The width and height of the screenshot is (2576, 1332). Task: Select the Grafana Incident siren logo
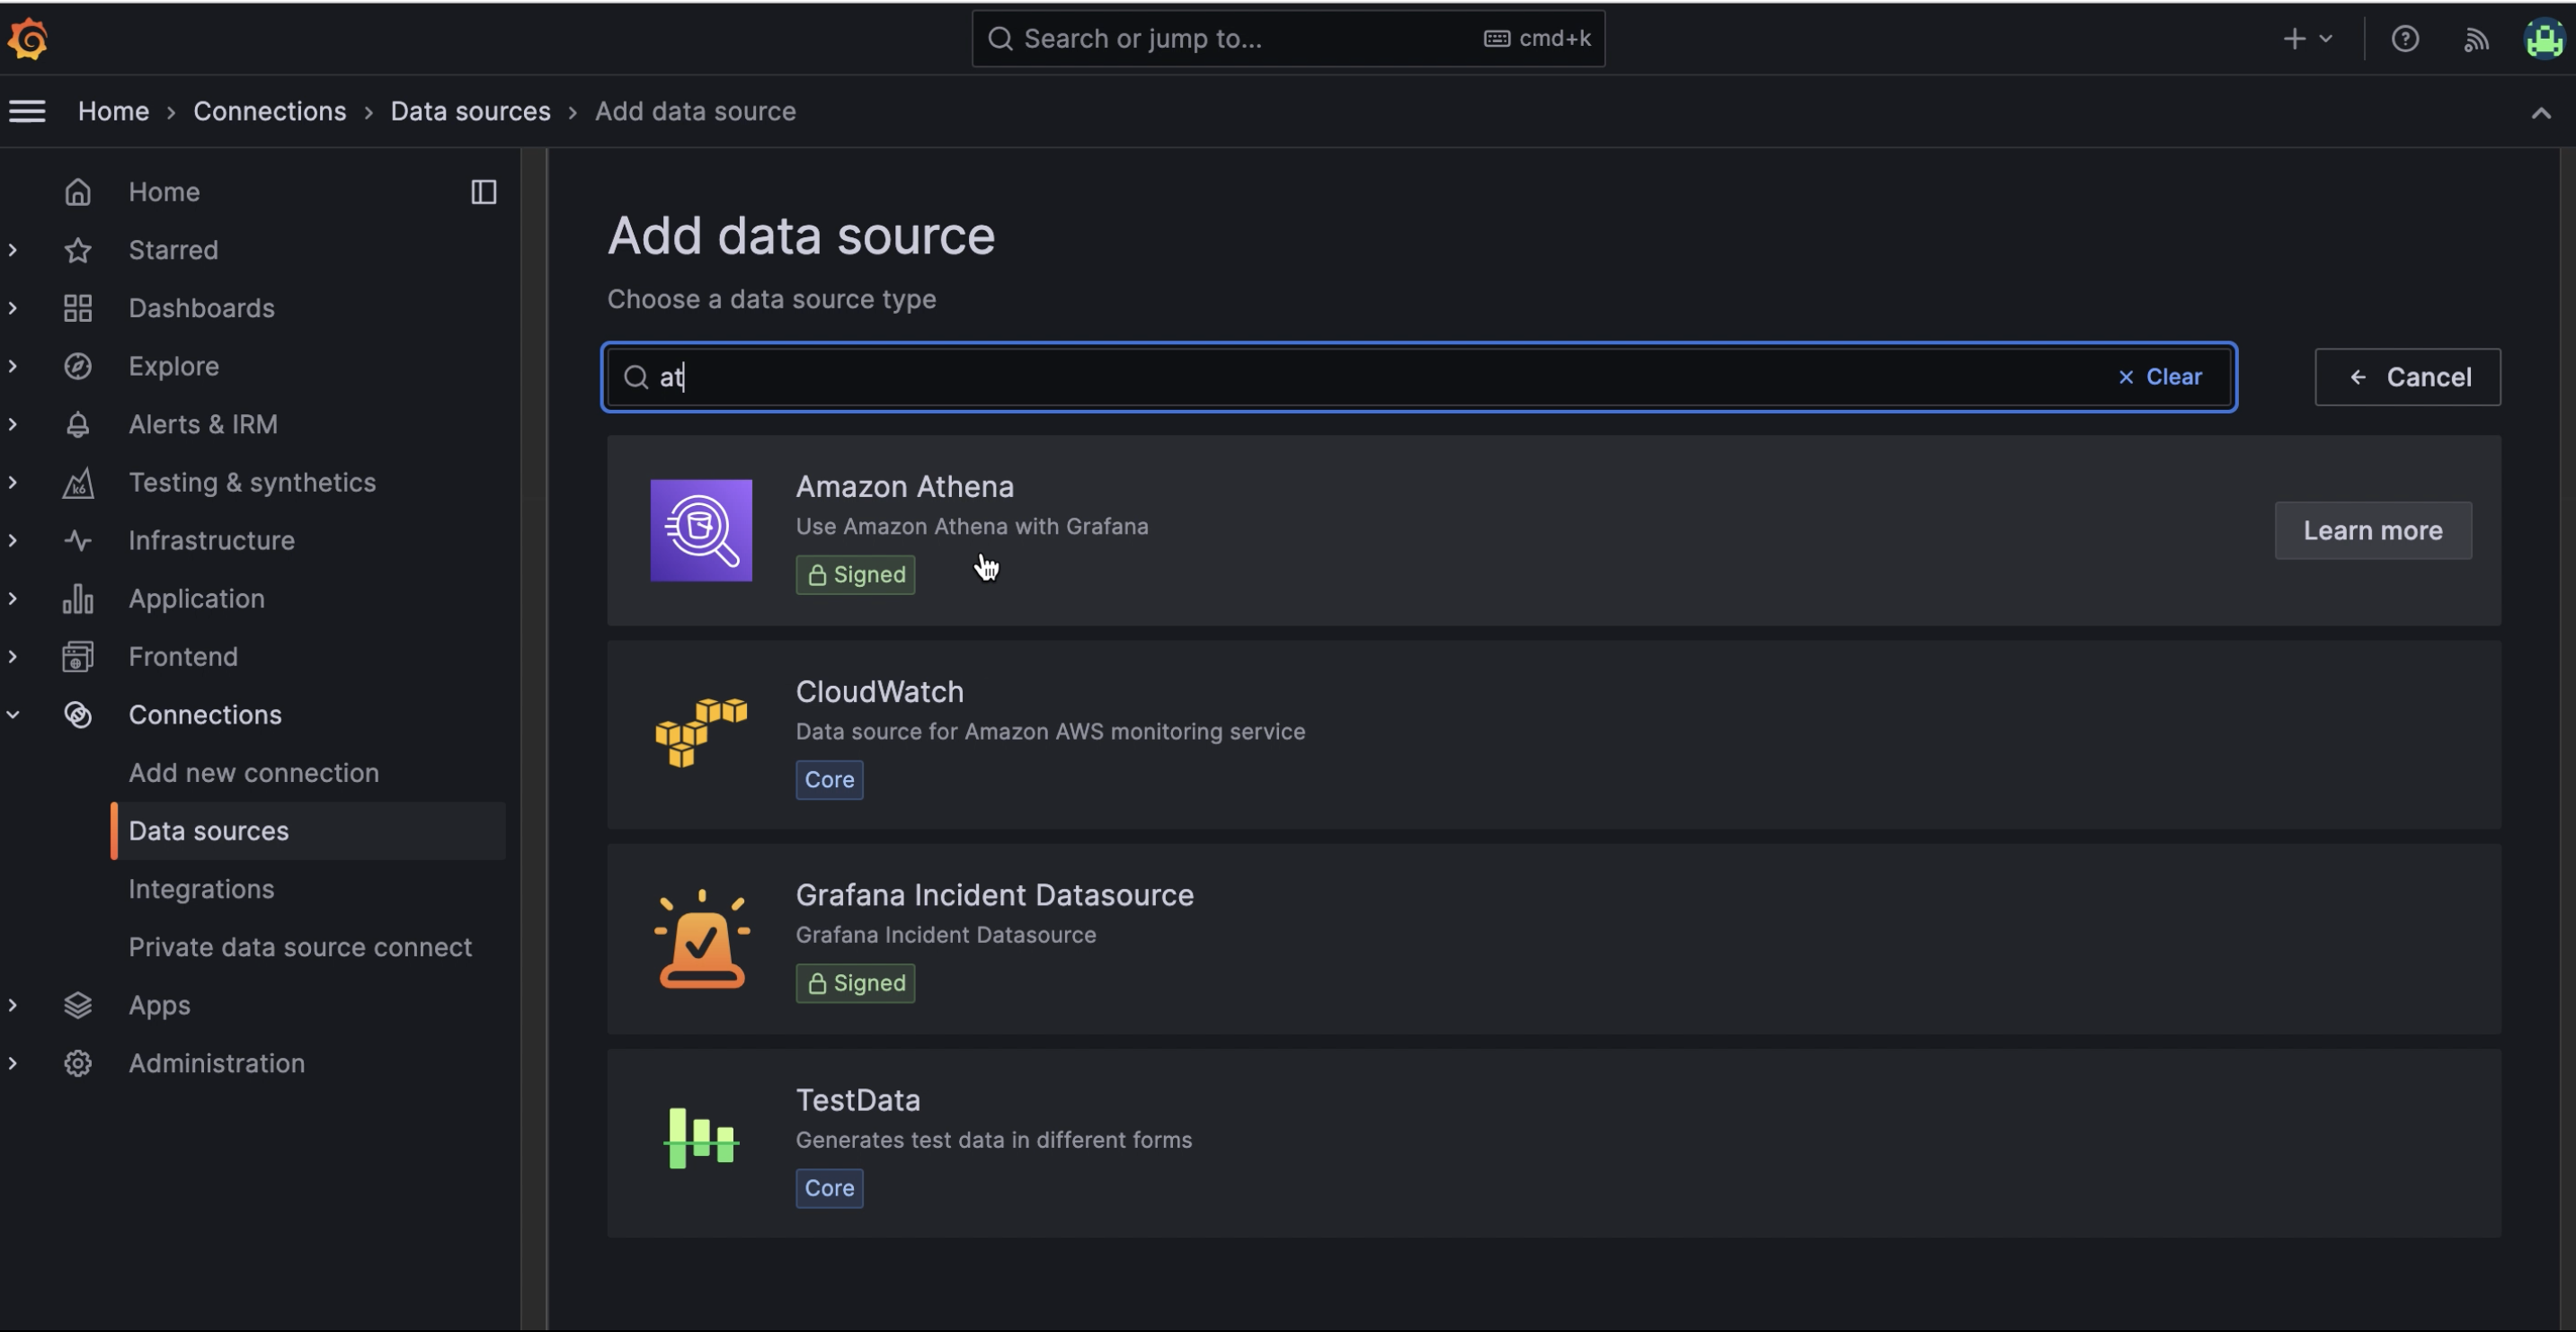[701, 939]
